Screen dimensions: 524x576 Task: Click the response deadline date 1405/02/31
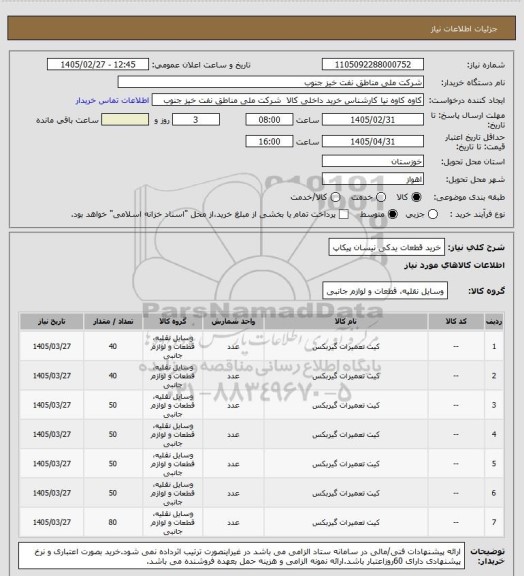[373, 120]
